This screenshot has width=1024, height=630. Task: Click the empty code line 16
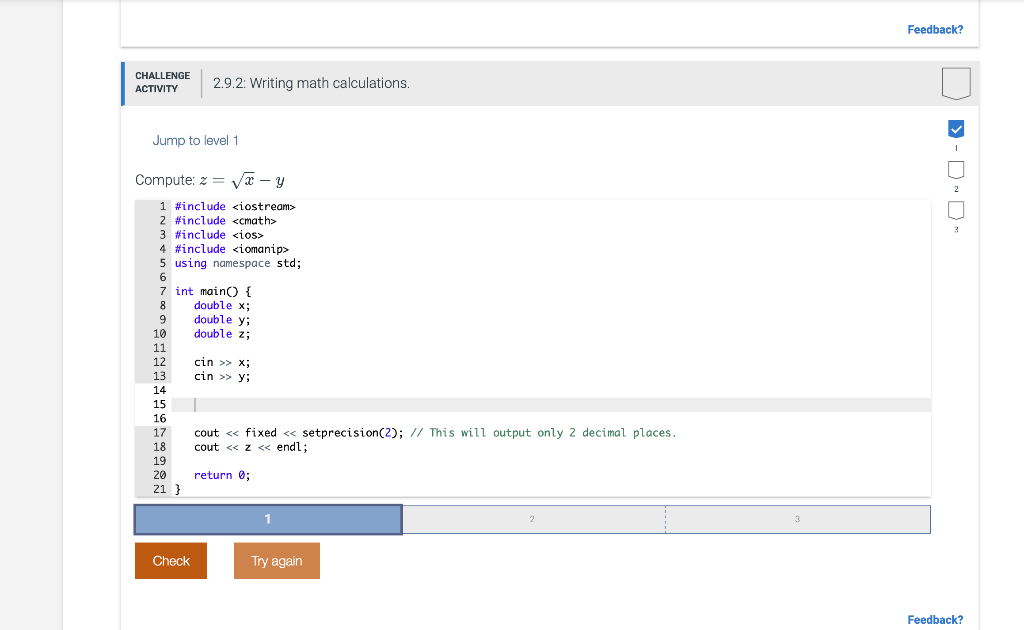[551, 418]
